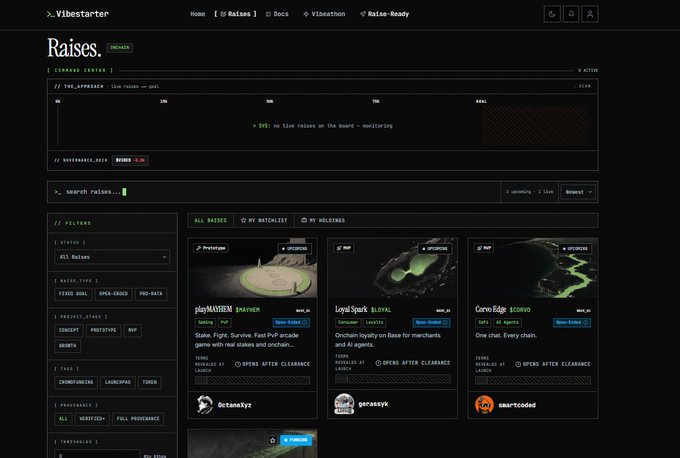Click playMAYHEM raise progress bar

[x=252, y=380]
